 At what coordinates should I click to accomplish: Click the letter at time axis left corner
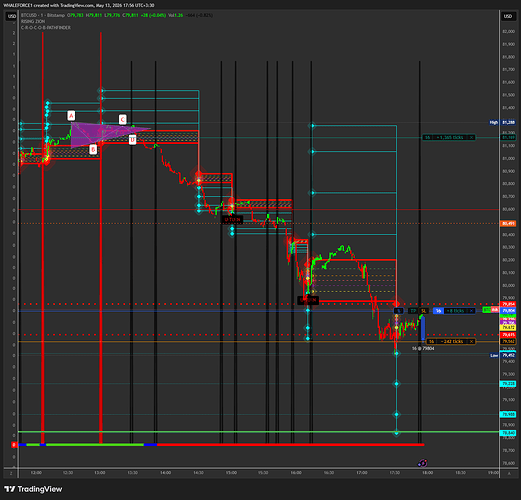point(11,473)
